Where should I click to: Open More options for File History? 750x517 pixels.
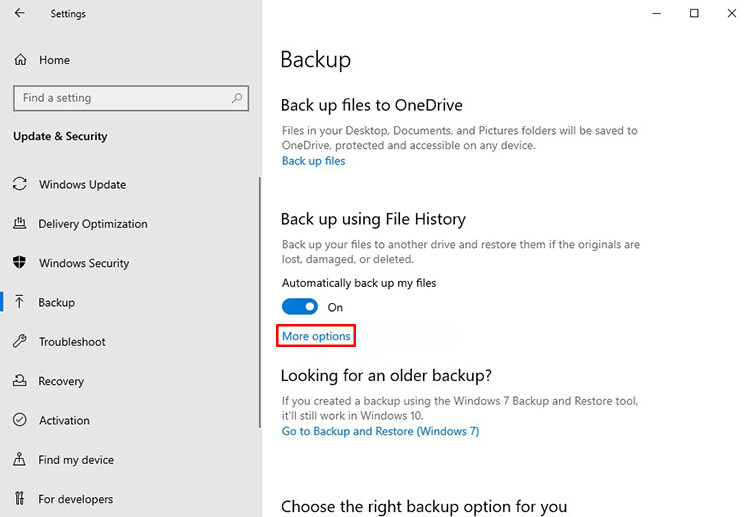point(316,336)
